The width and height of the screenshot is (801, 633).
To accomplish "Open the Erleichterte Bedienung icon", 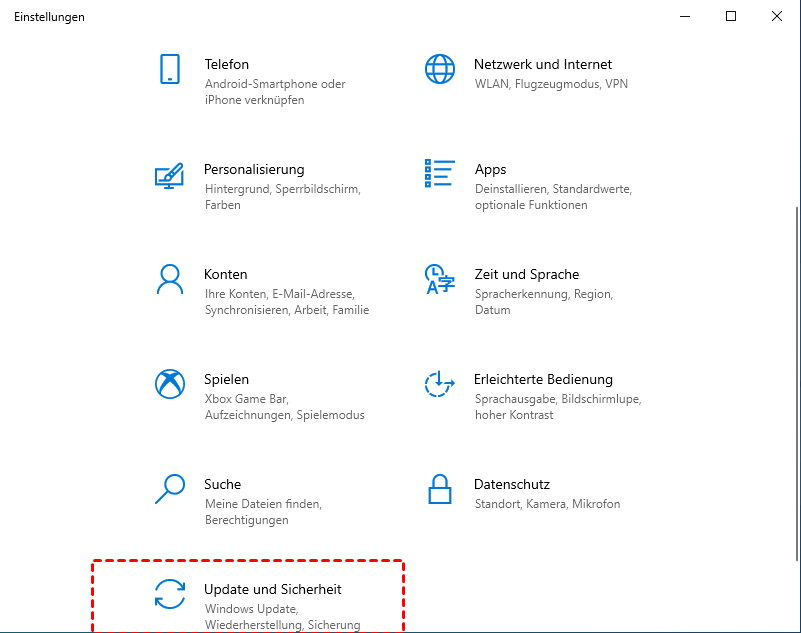I will tap(439, 384).
